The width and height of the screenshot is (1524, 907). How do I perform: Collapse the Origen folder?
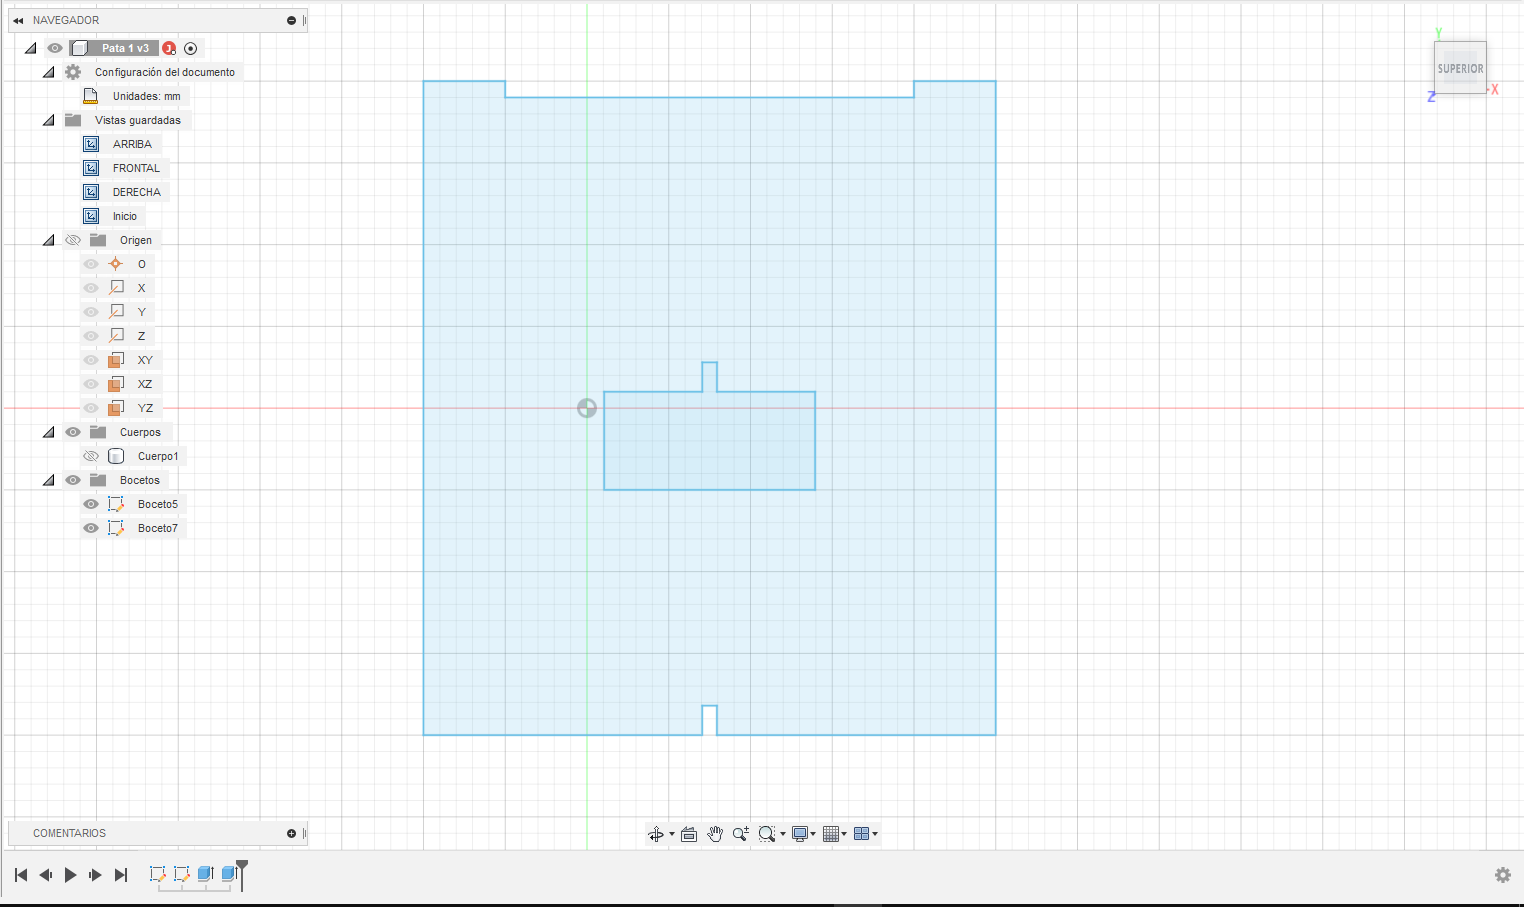tap(49, 240)
